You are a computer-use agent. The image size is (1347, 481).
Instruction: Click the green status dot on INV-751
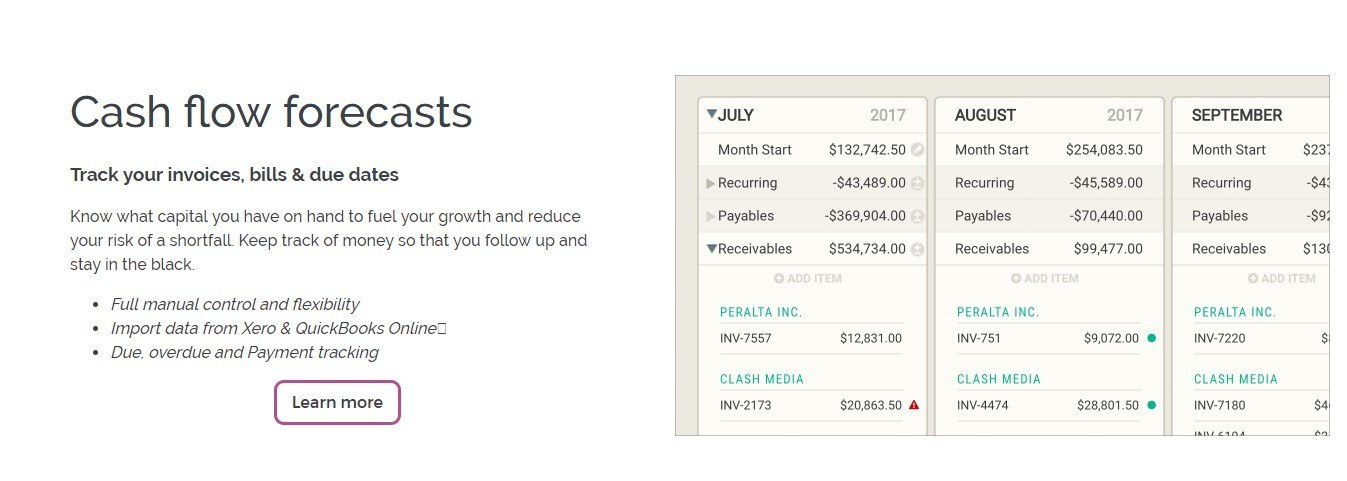1151,338
